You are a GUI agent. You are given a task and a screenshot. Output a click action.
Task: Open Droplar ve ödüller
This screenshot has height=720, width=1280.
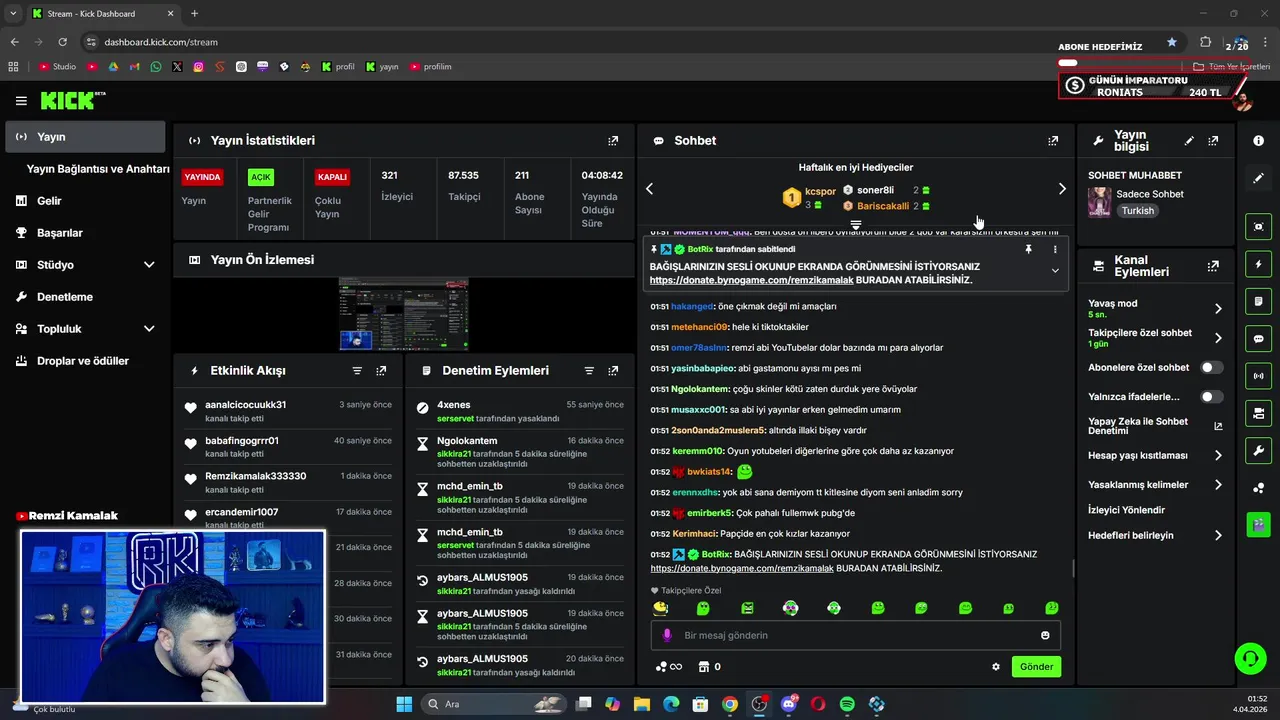coord(85,361)
